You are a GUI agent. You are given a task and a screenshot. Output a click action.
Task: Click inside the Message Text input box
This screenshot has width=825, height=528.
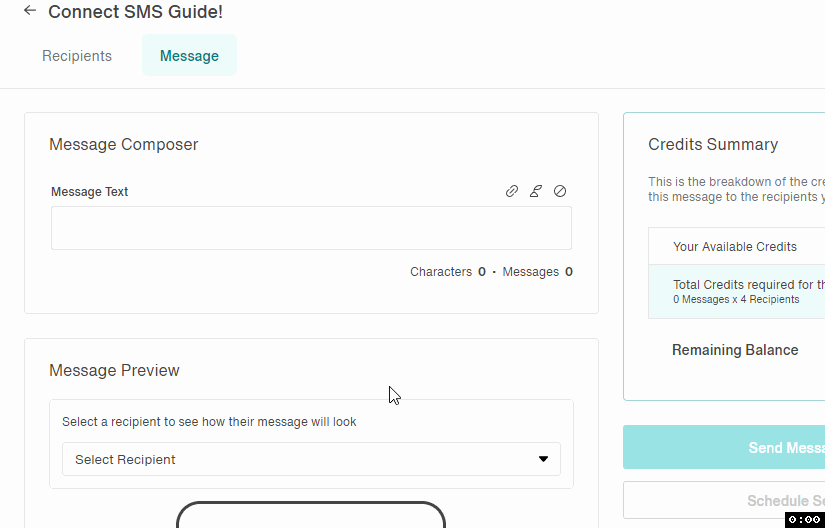311,228
